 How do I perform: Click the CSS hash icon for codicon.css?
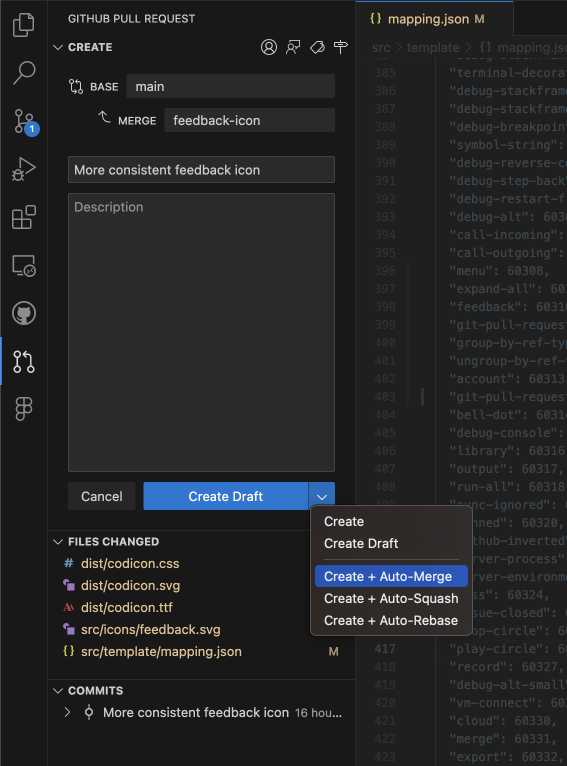(x=69, y=563)
